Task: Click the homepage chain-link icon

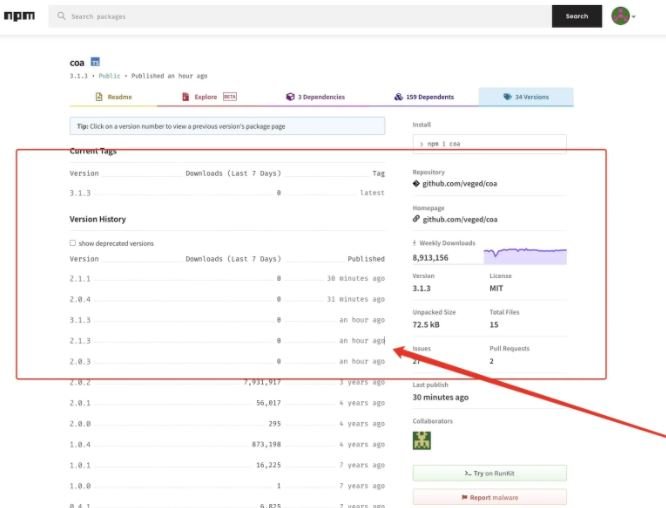Action: (416, 219)
